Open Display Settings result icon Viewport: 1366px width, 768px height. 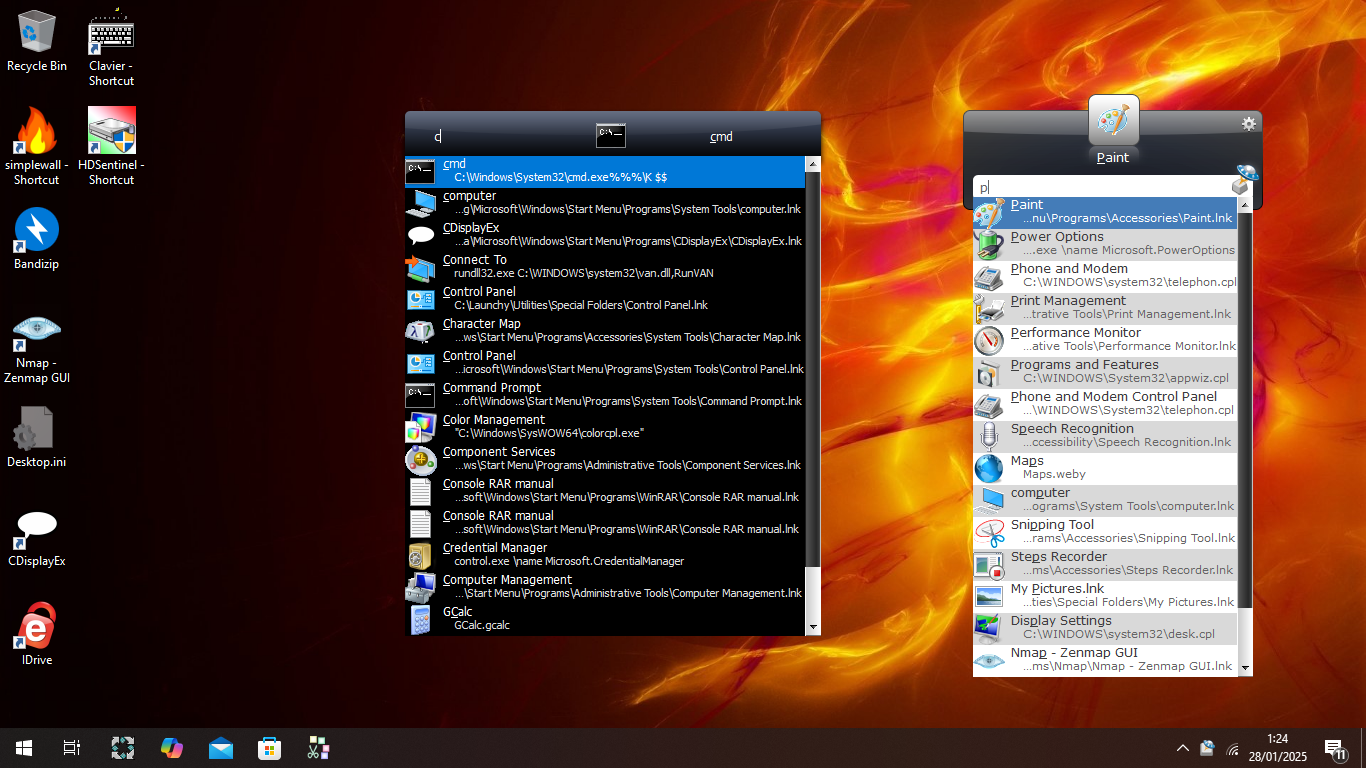coord(989,628)
